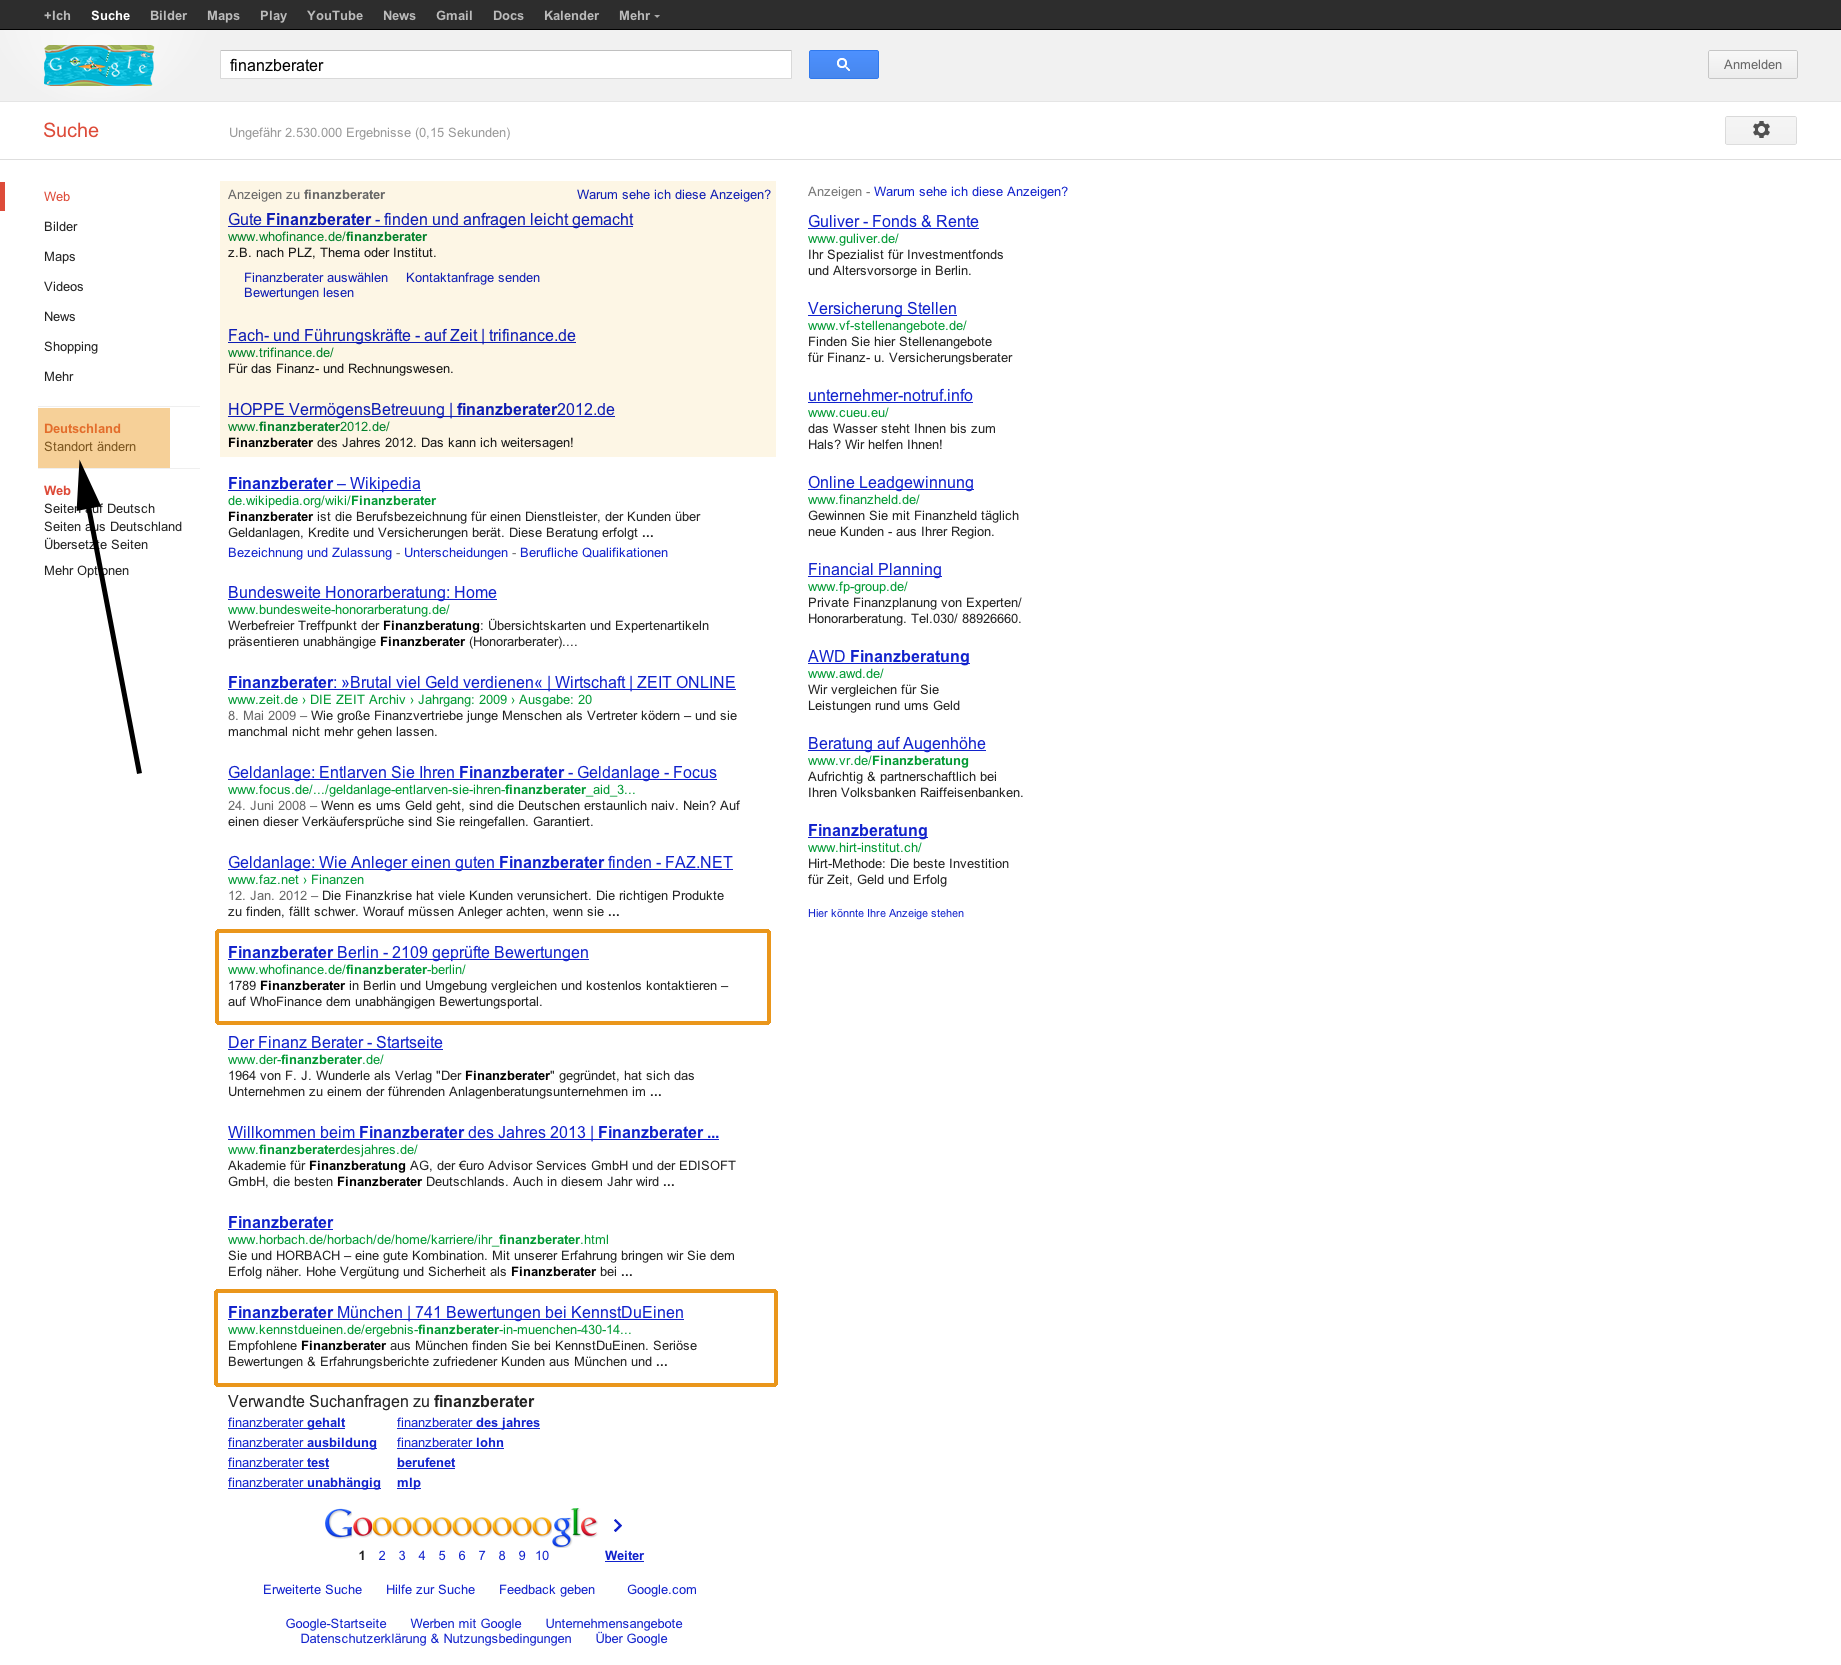Open Play in the top bar
The height and width of the screenshot is (1665, 1841).
pyautogui.click(x=273, y=15)
